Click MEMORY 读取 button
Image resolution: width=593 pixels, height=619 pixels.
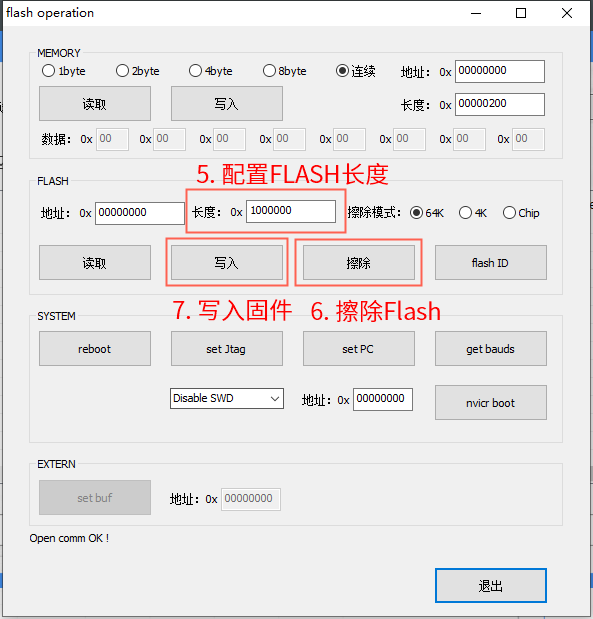(95, 104)
